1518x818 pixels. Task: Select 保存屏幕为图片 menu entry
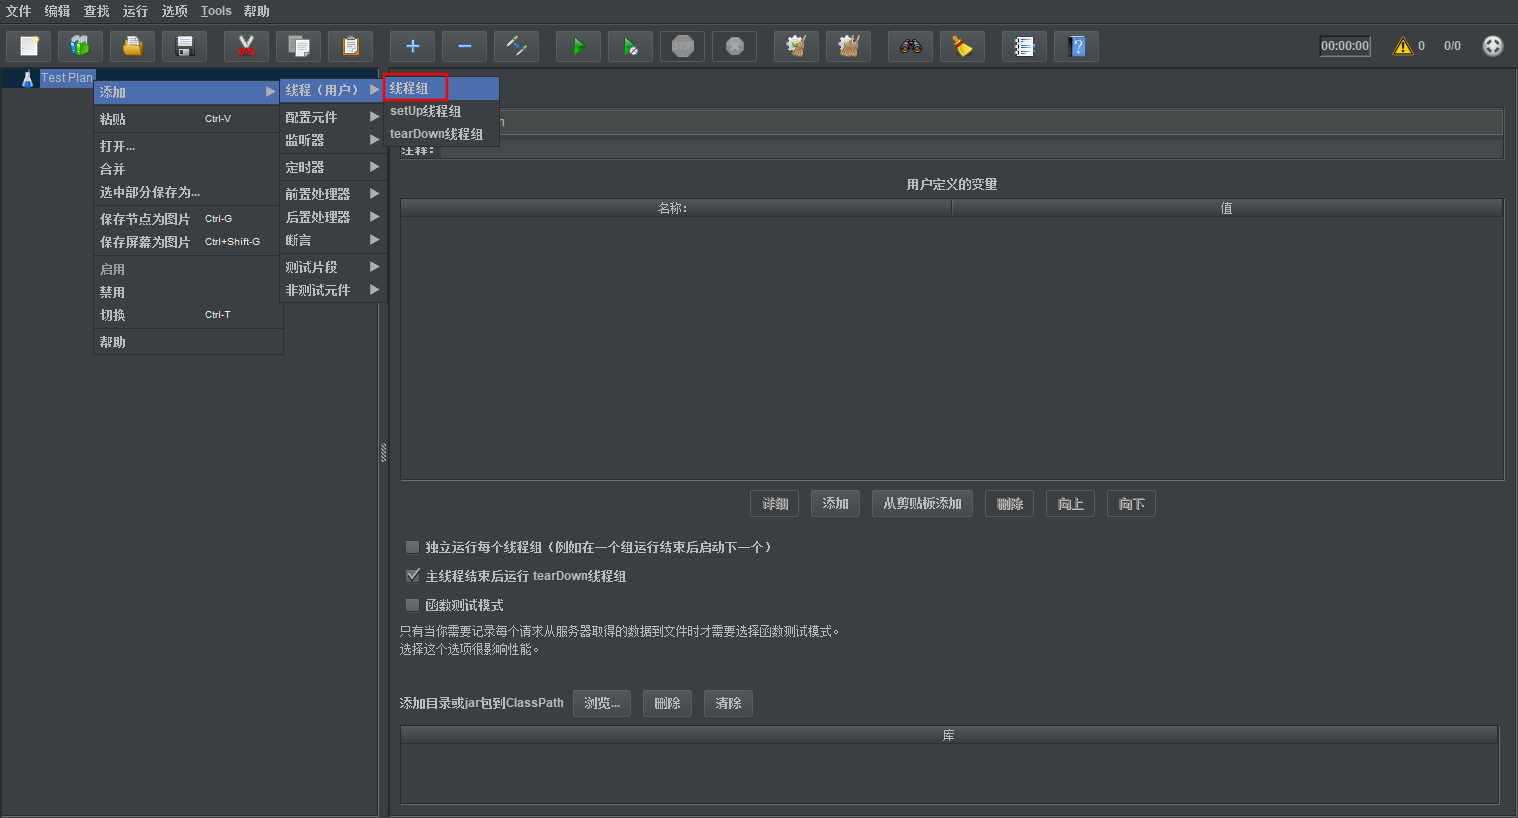(188, 242)
